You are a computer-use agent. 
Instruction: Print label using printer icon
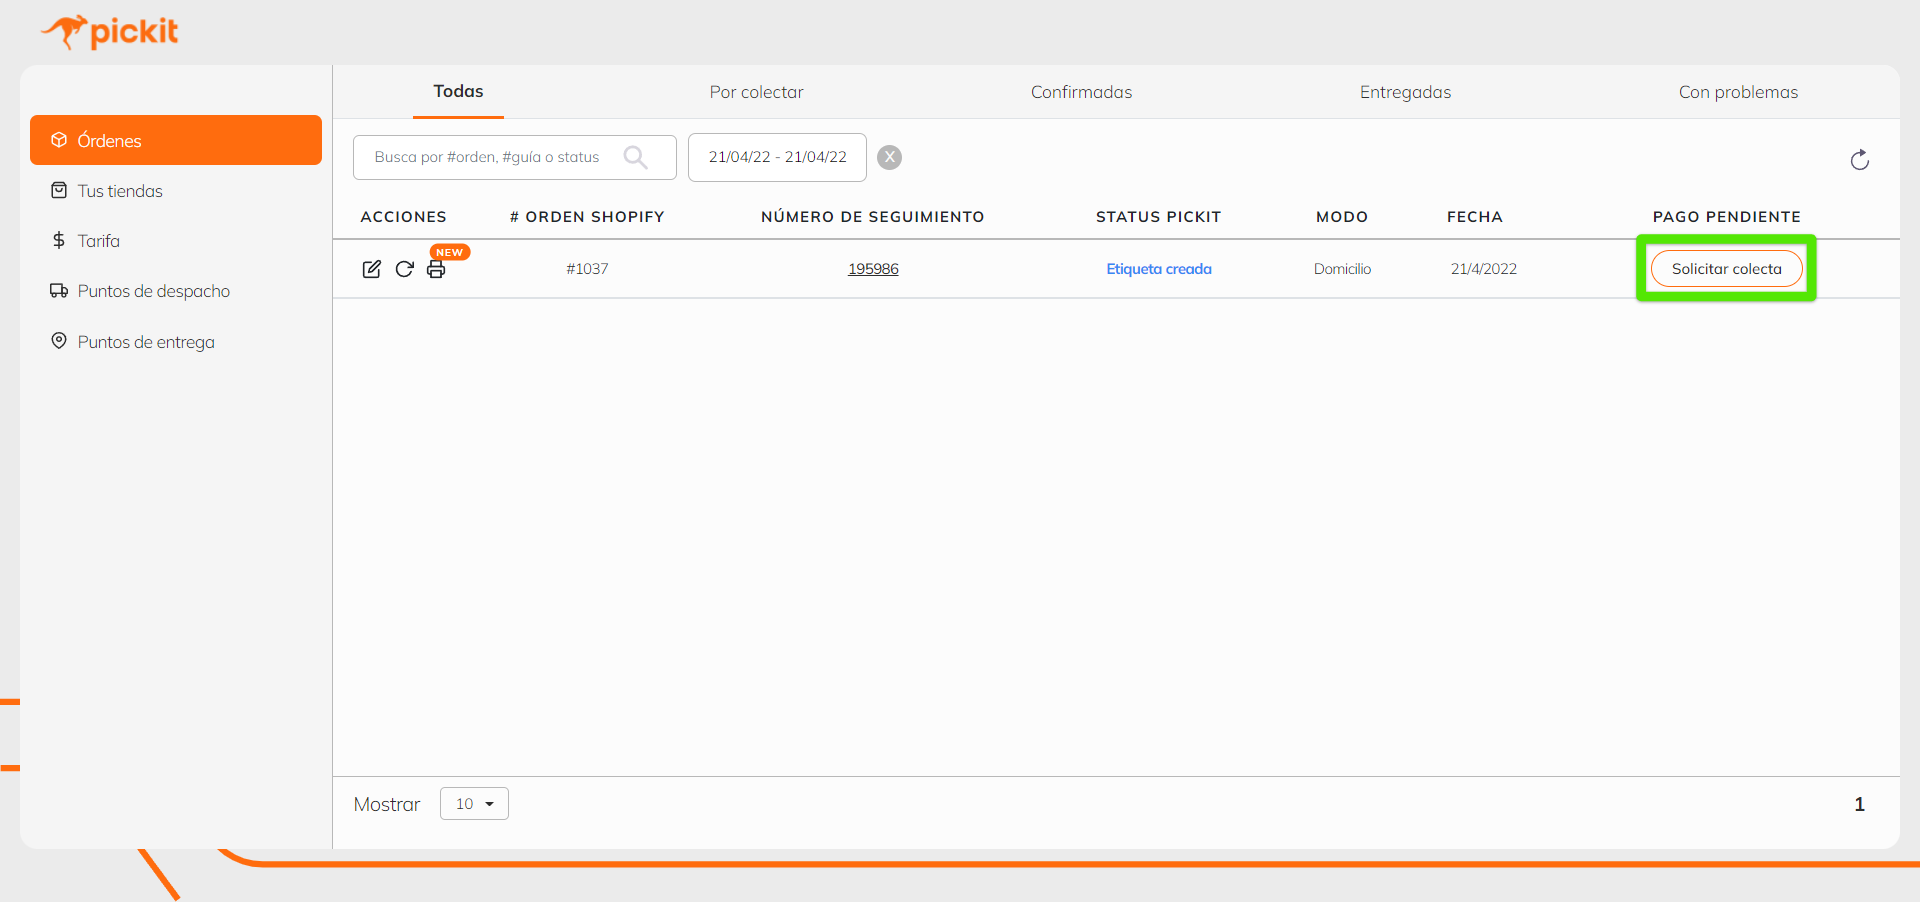(x=436, y=270)
